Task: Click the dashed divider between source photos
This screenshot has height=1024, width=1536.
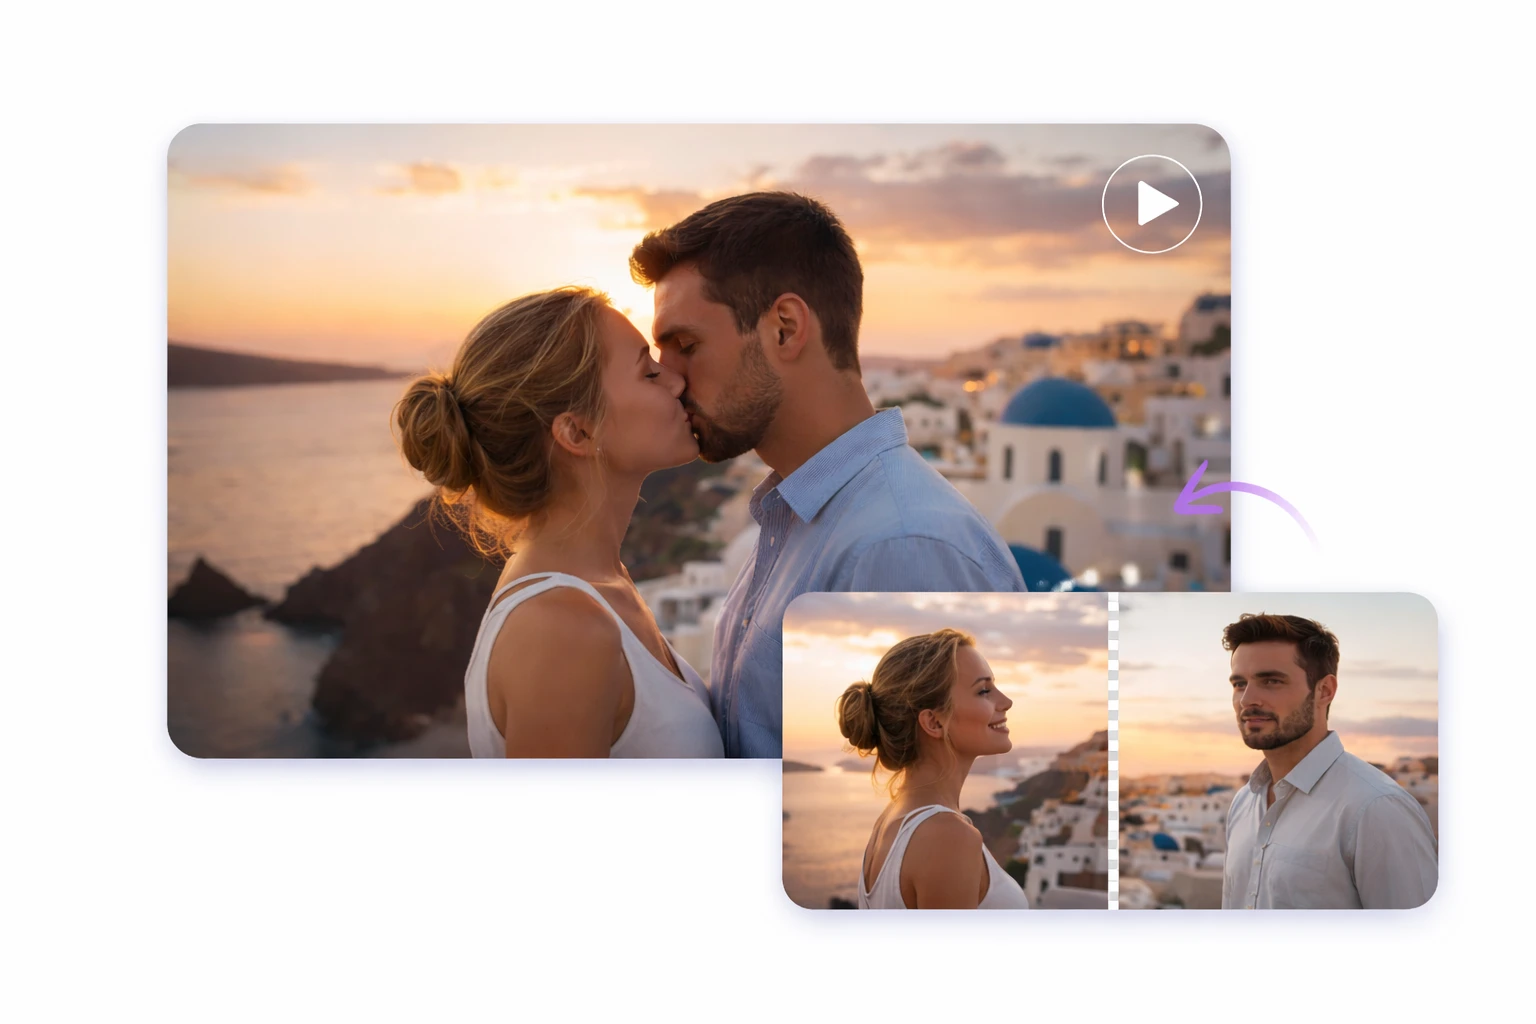Action: (x=1113, y=750)
